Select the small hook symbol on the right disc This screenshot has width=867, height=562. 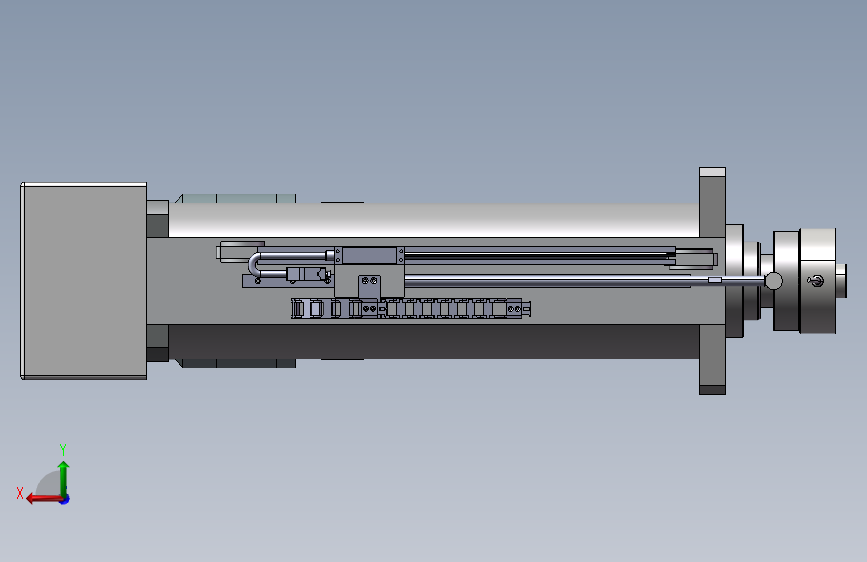coord(815,281)
